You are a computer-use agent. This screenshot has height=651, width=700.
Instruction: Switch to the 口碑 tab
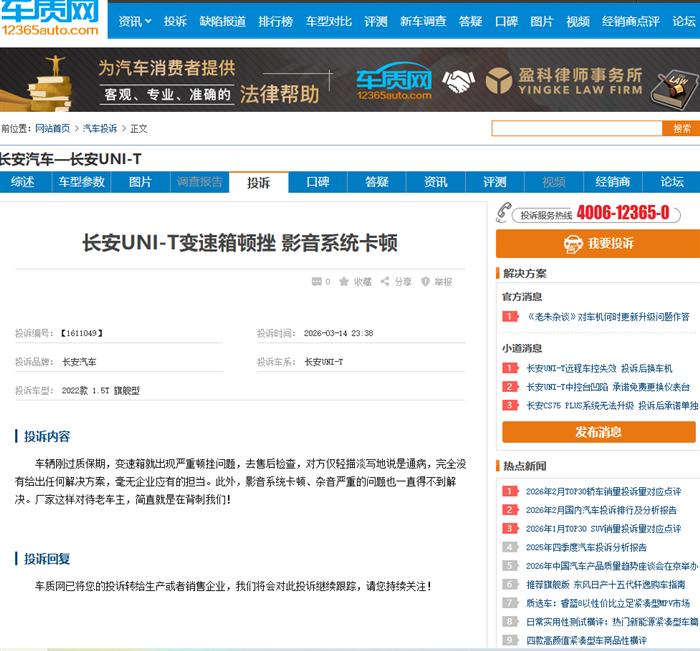[317, 182]
